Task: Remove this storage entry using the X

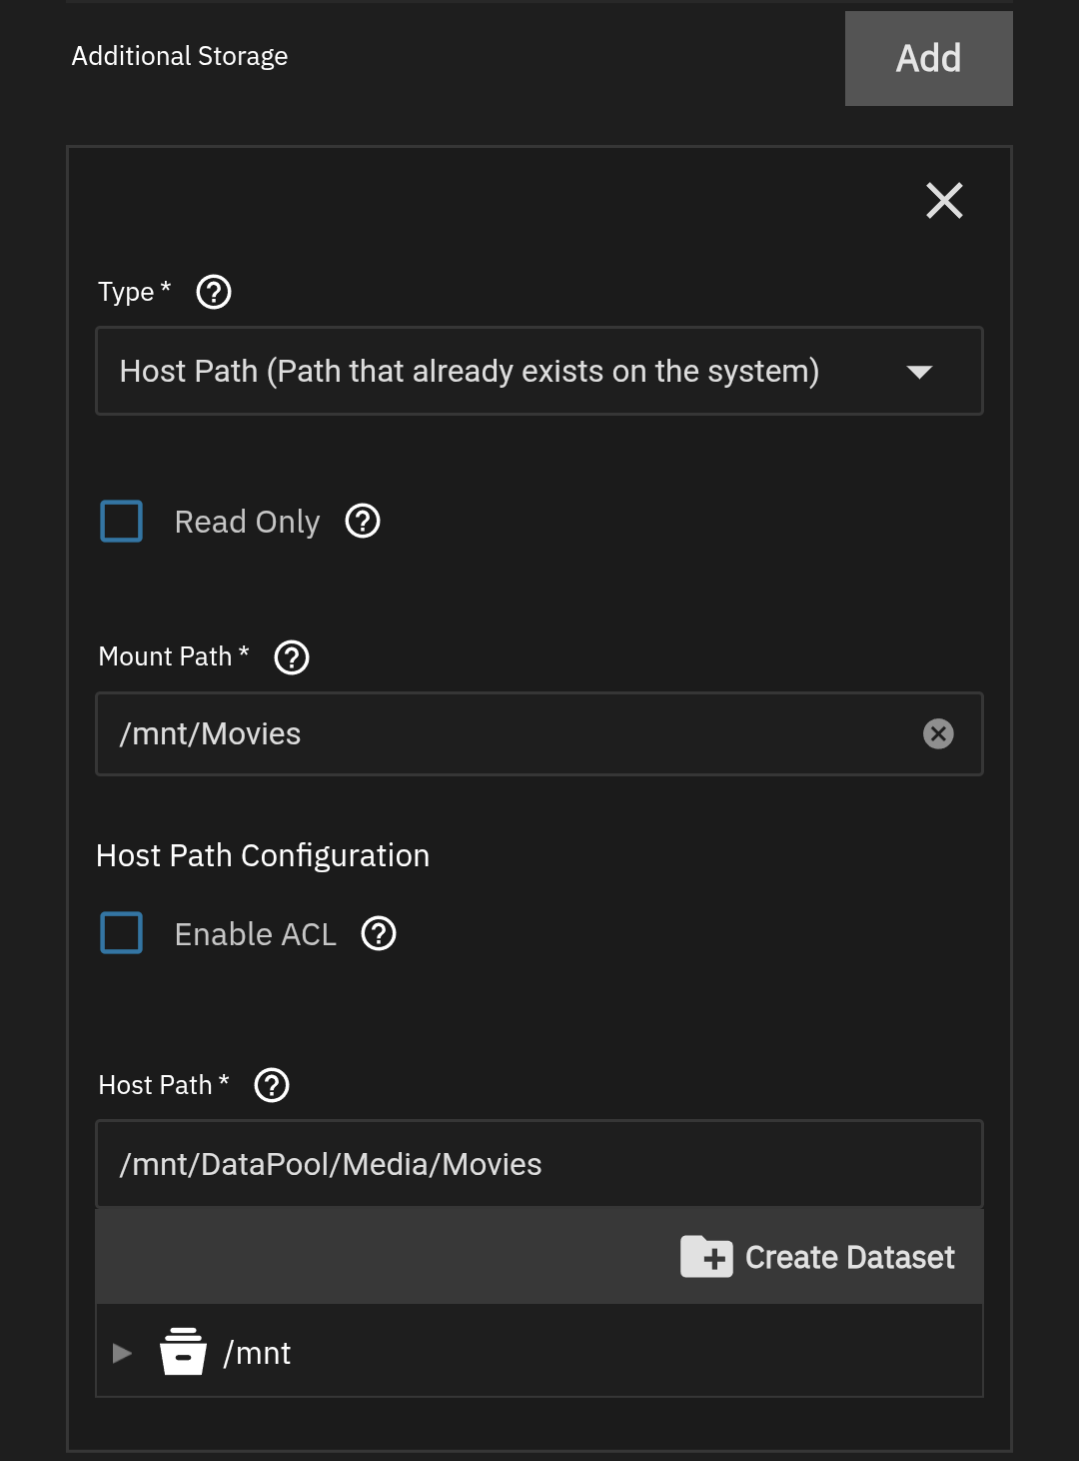Action: [943, 201]
